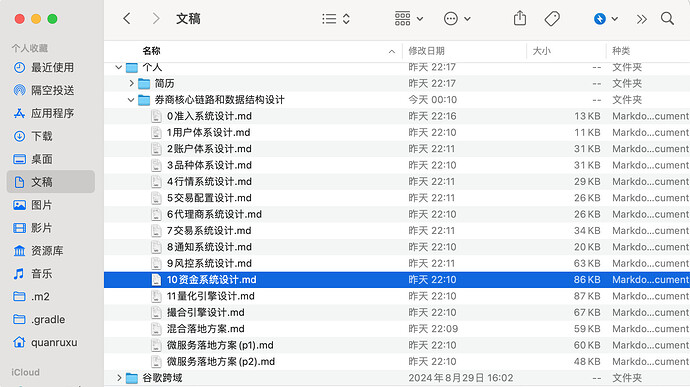Select the 谷歌跨域 folder row
Viewport: 690px width, 387px height.
[x=397, y=378]
